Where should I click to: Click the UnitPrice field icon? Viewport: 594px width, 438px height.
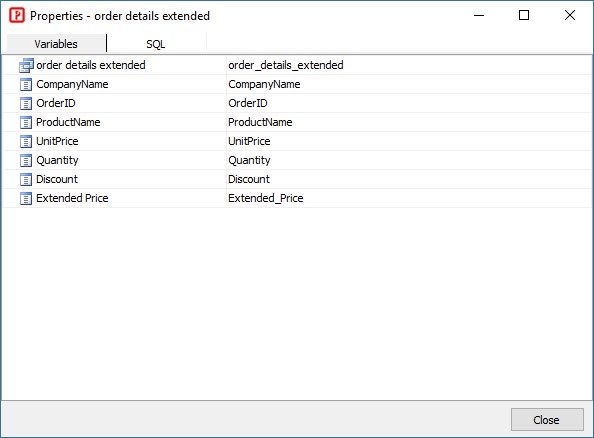click(26, 141)
